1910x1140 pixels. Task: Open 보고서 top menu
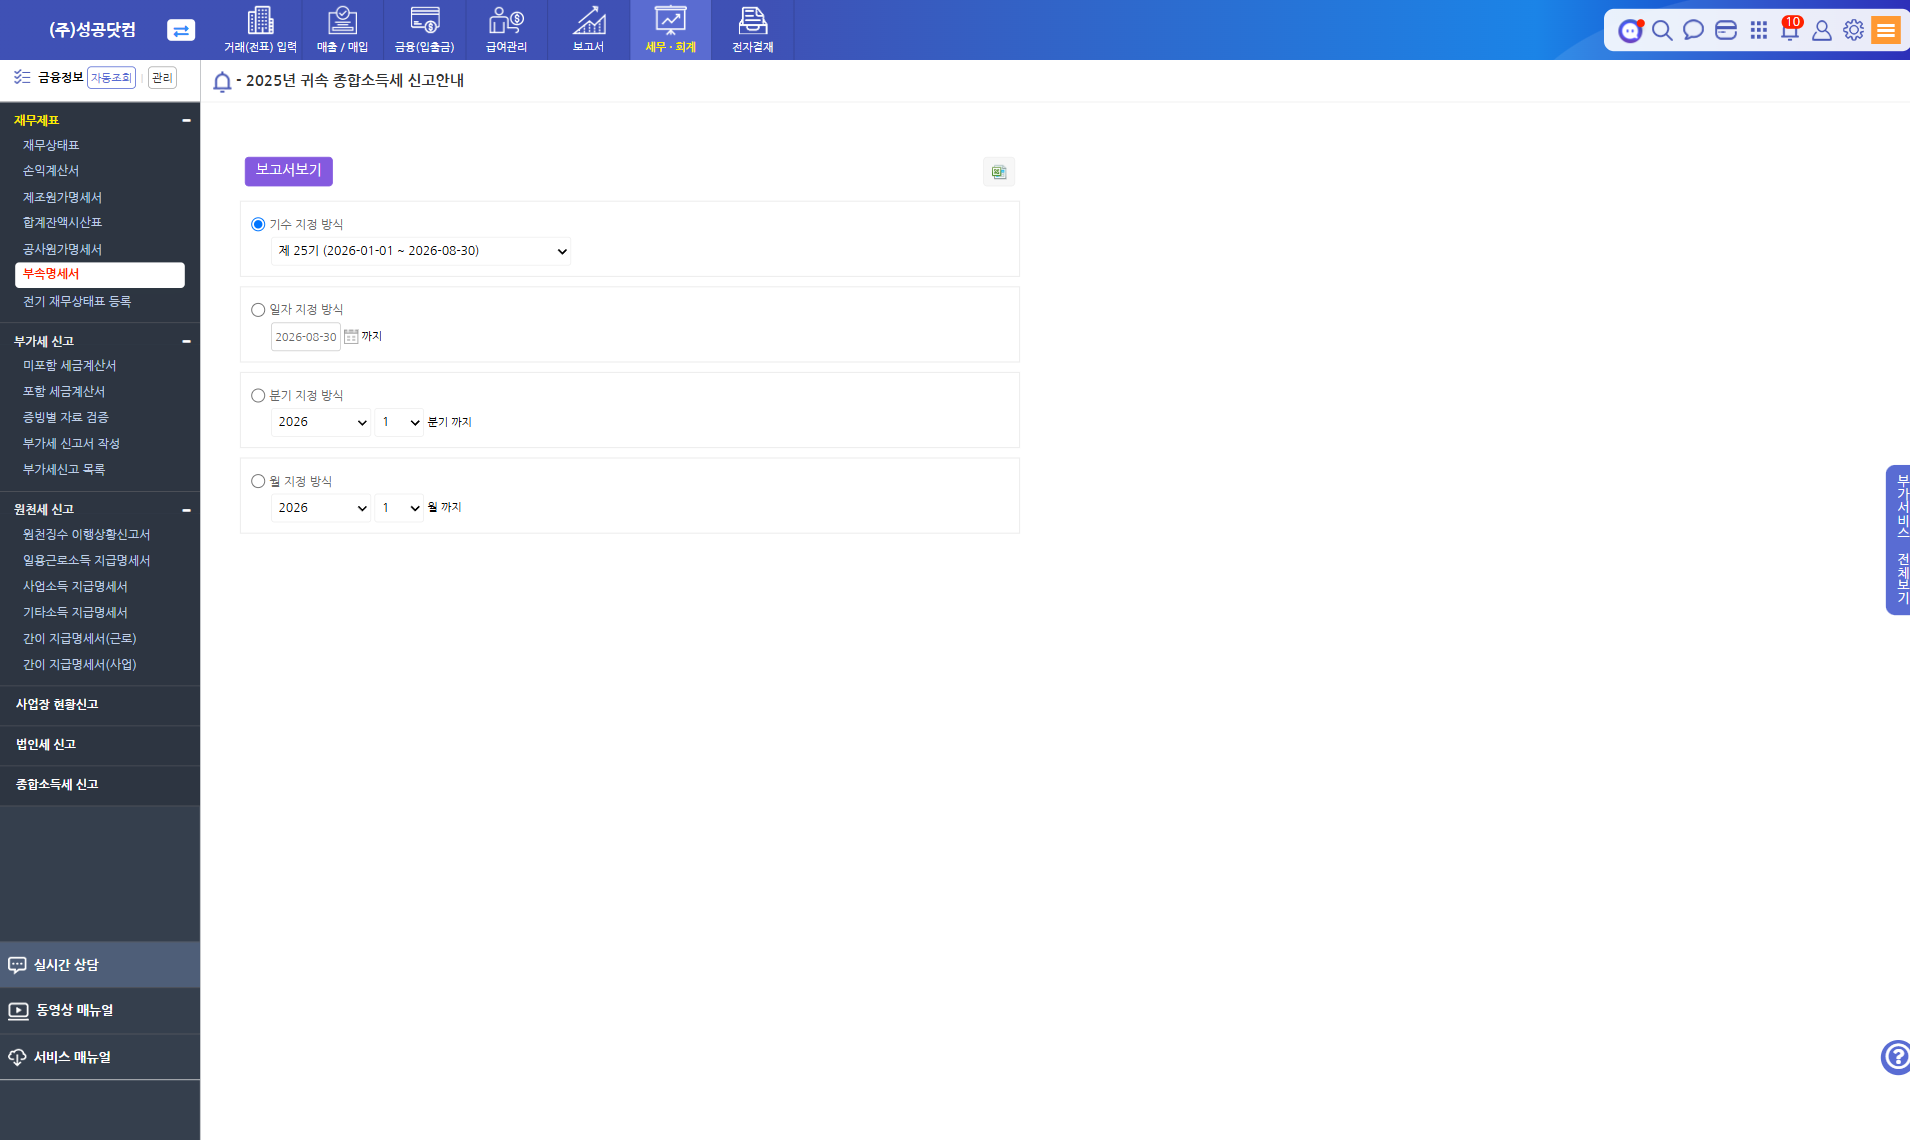click(588, 30)
